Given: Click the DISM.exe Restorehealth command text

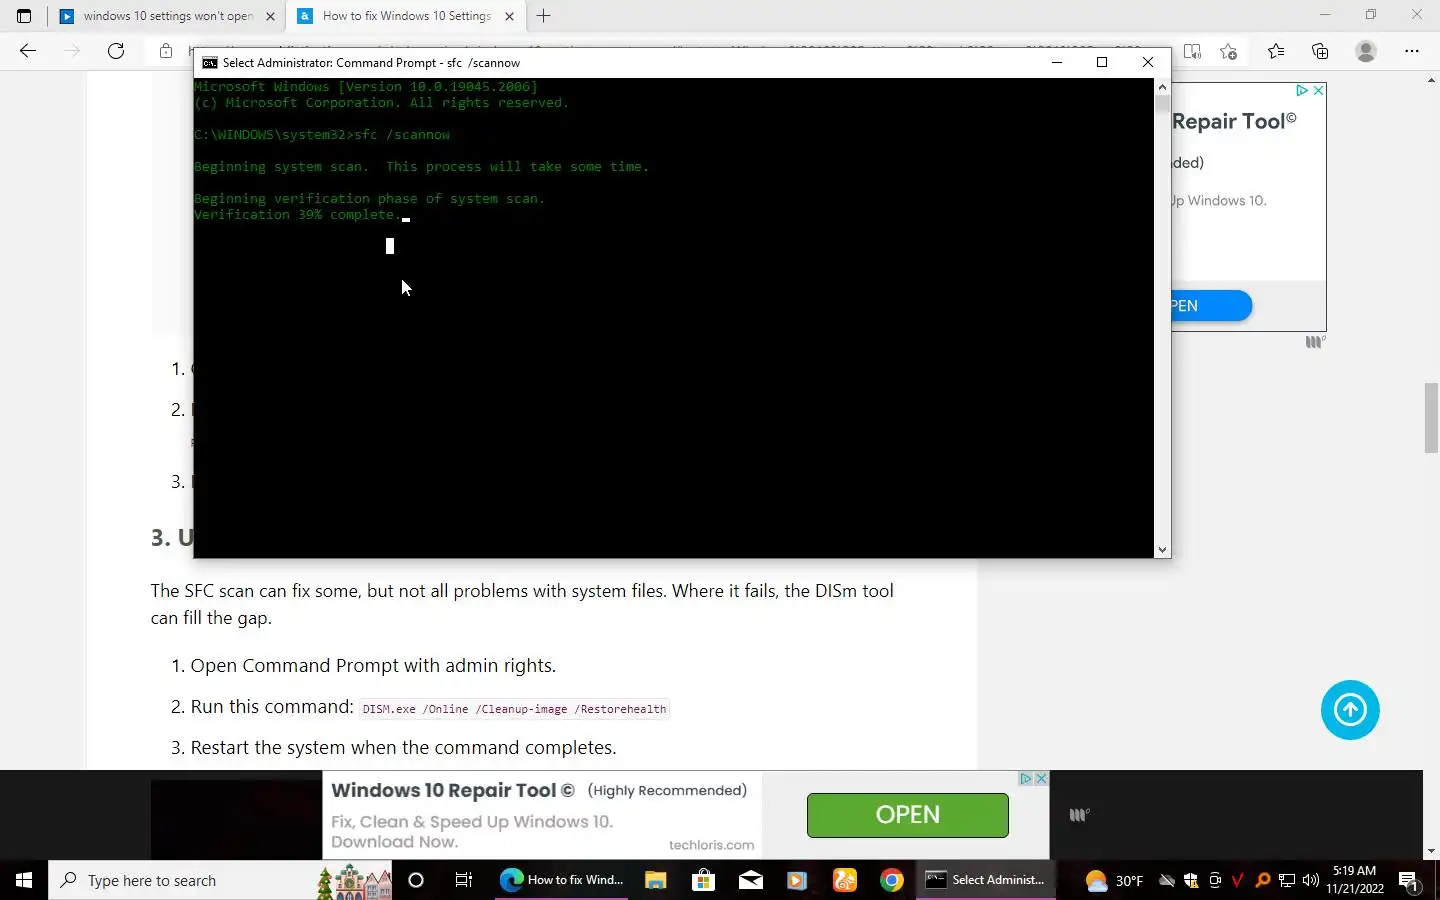Looking at the screenshot, I should pos(514,709).
